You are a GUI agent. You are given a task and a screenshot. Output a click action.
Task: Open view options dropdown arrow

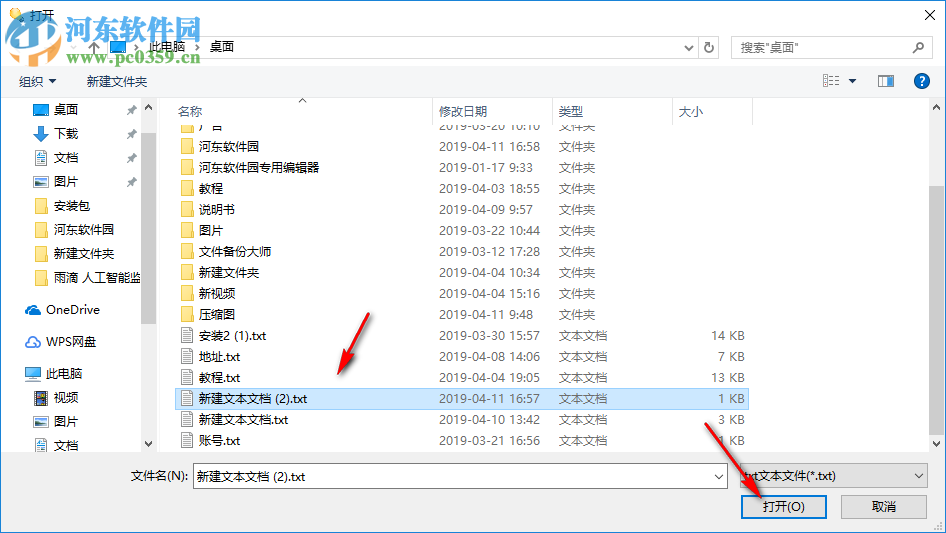[x=852, y=81]
